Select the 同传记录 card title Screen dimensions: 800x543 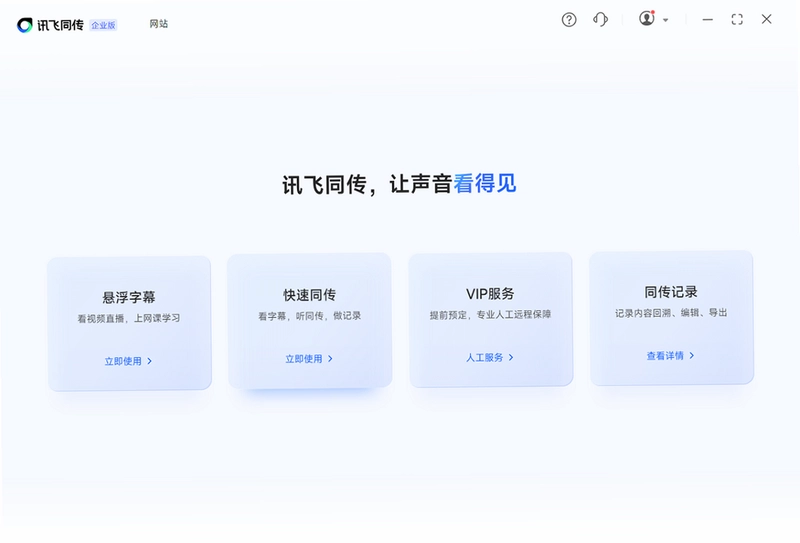(x=671, y=292)
